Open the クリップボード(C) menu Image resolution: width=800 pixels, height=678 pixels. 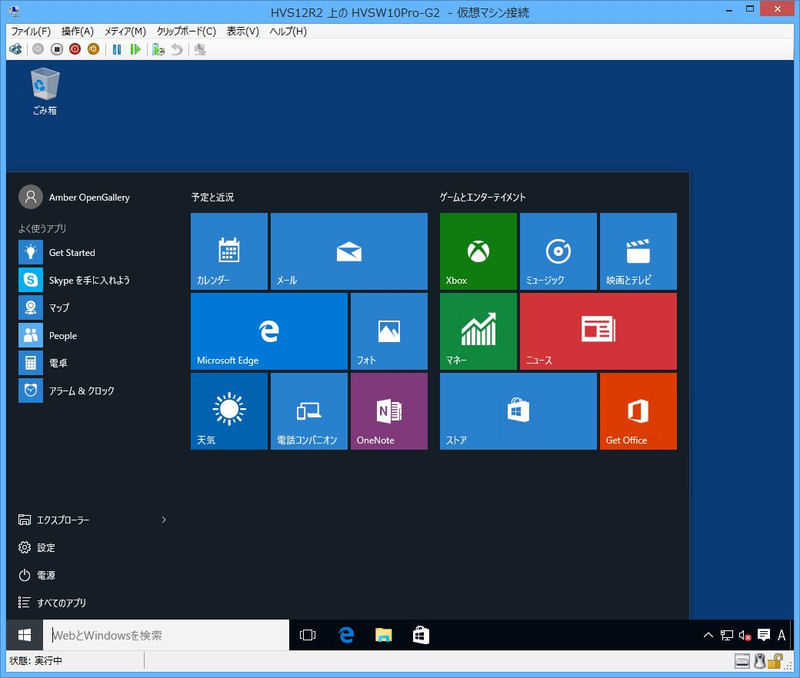186,32
